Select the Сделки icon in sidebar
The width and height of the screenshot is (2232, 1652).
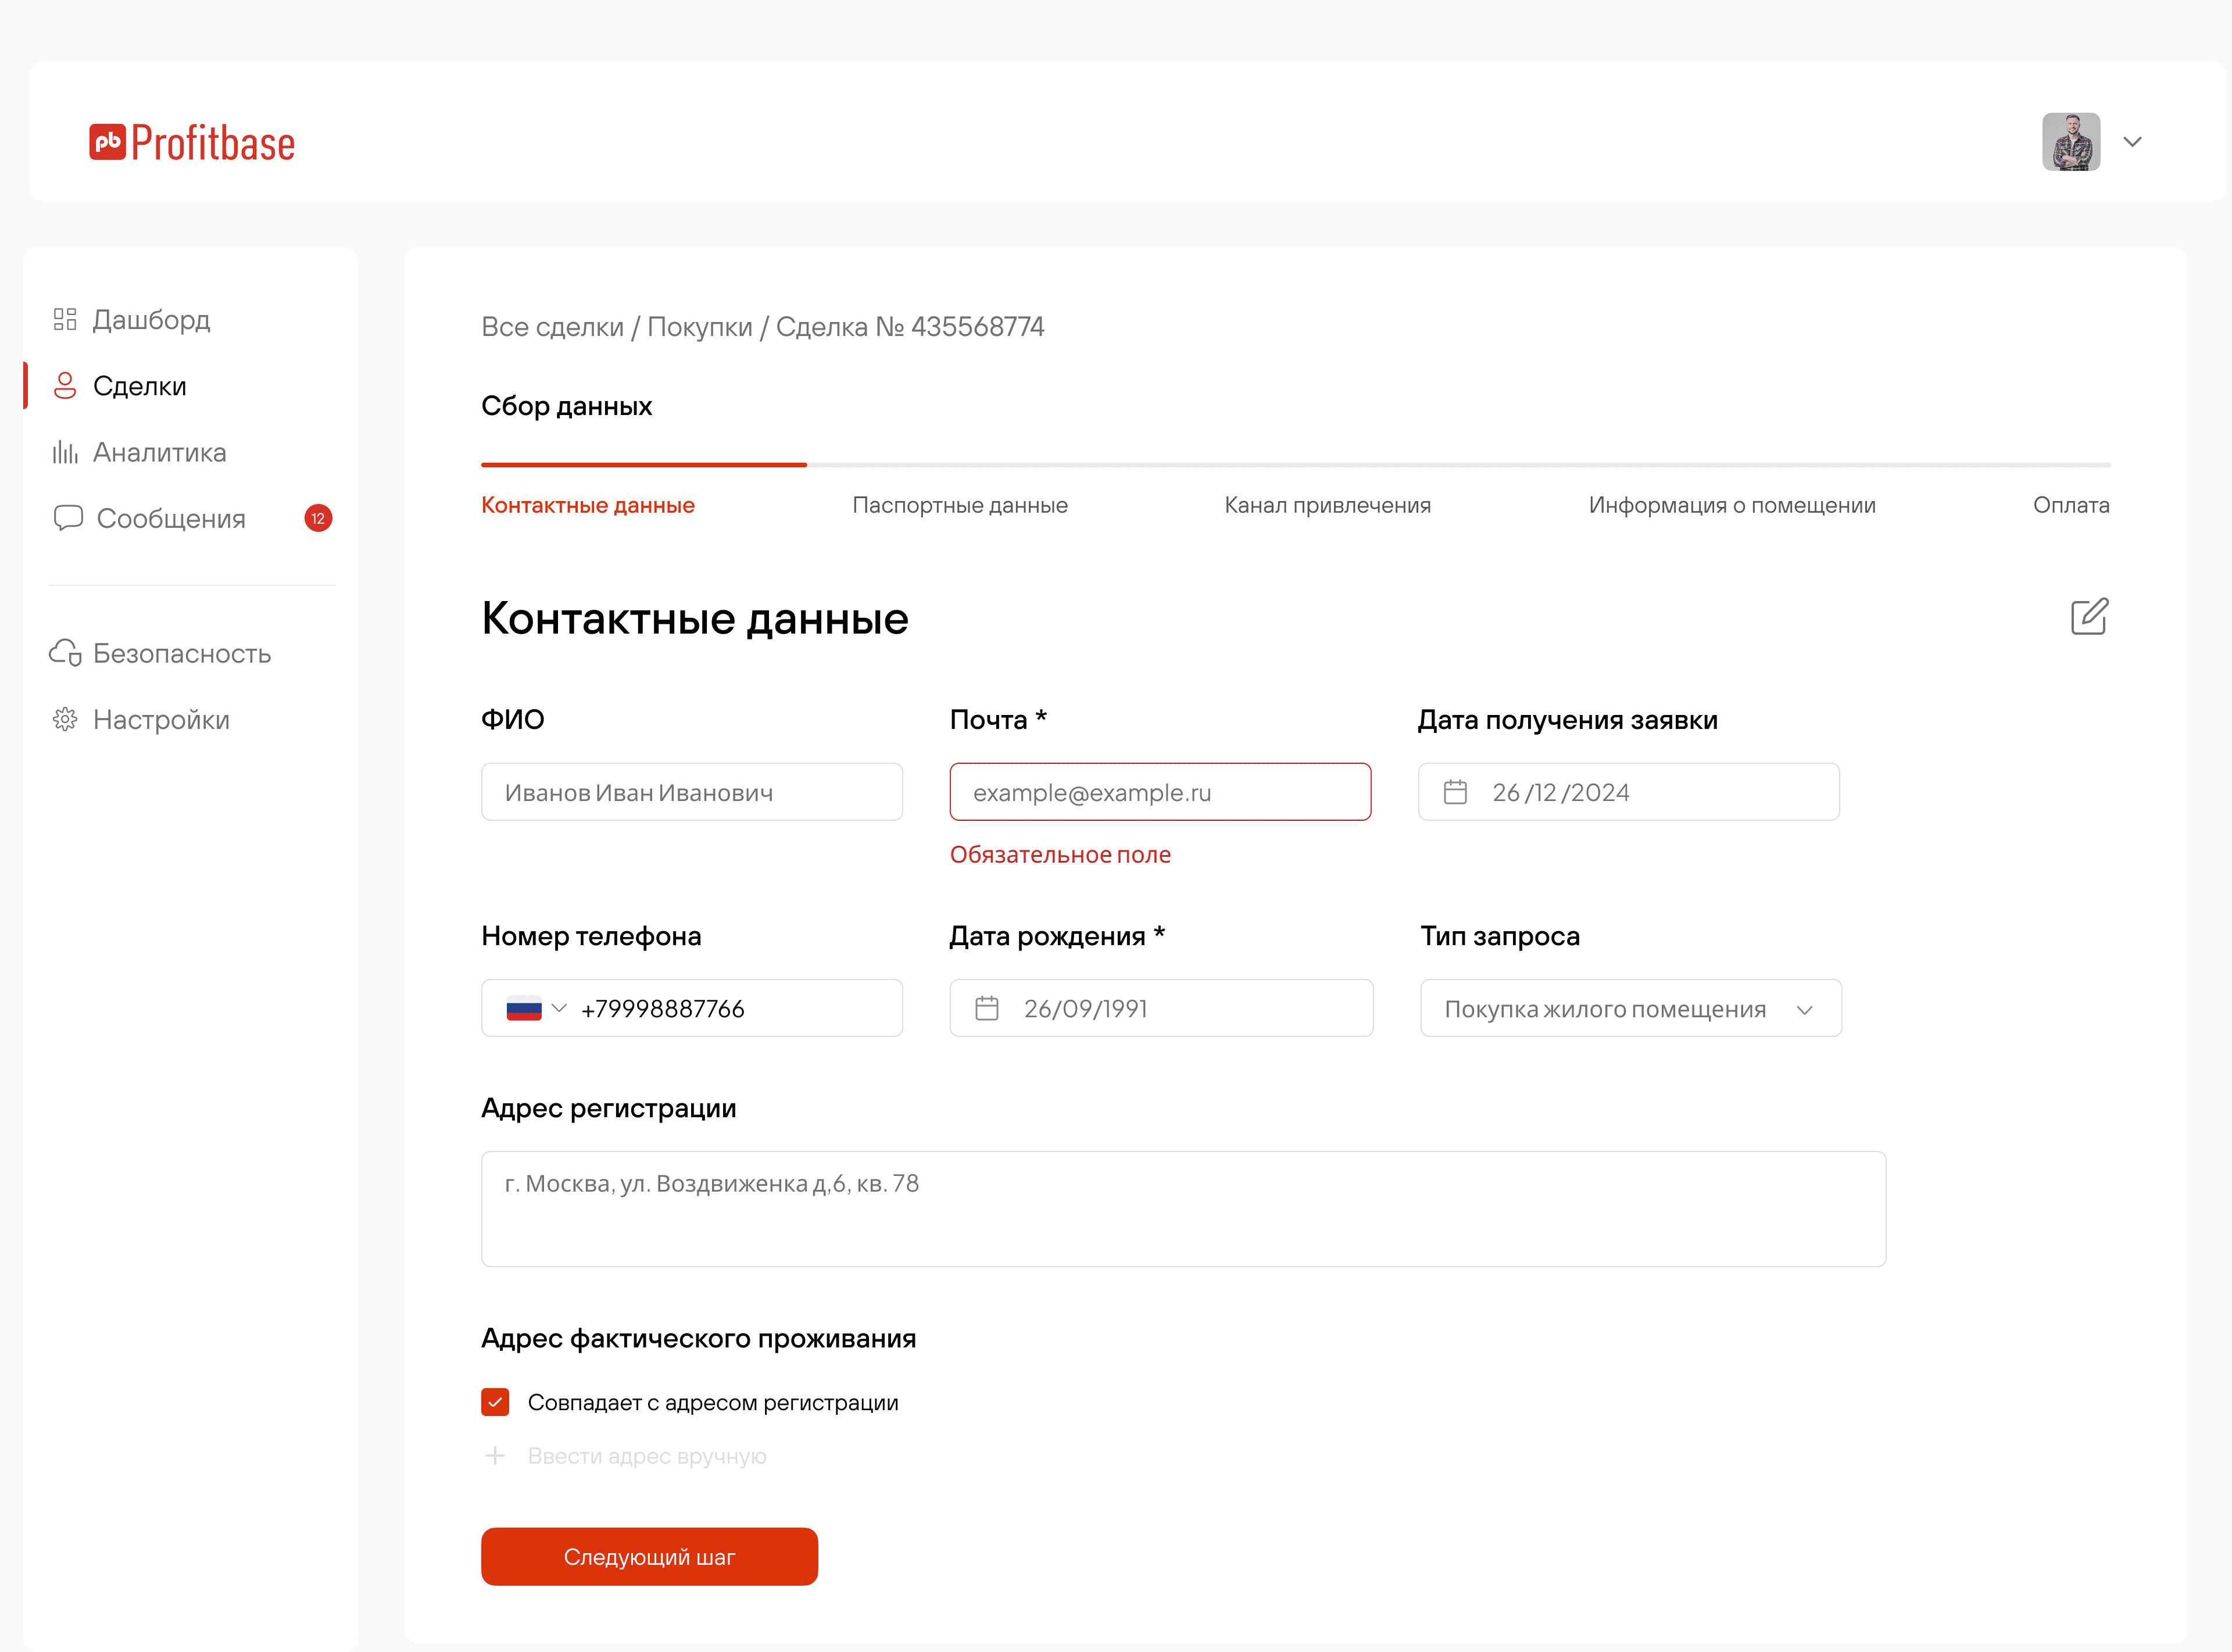[x=65, y=385]
